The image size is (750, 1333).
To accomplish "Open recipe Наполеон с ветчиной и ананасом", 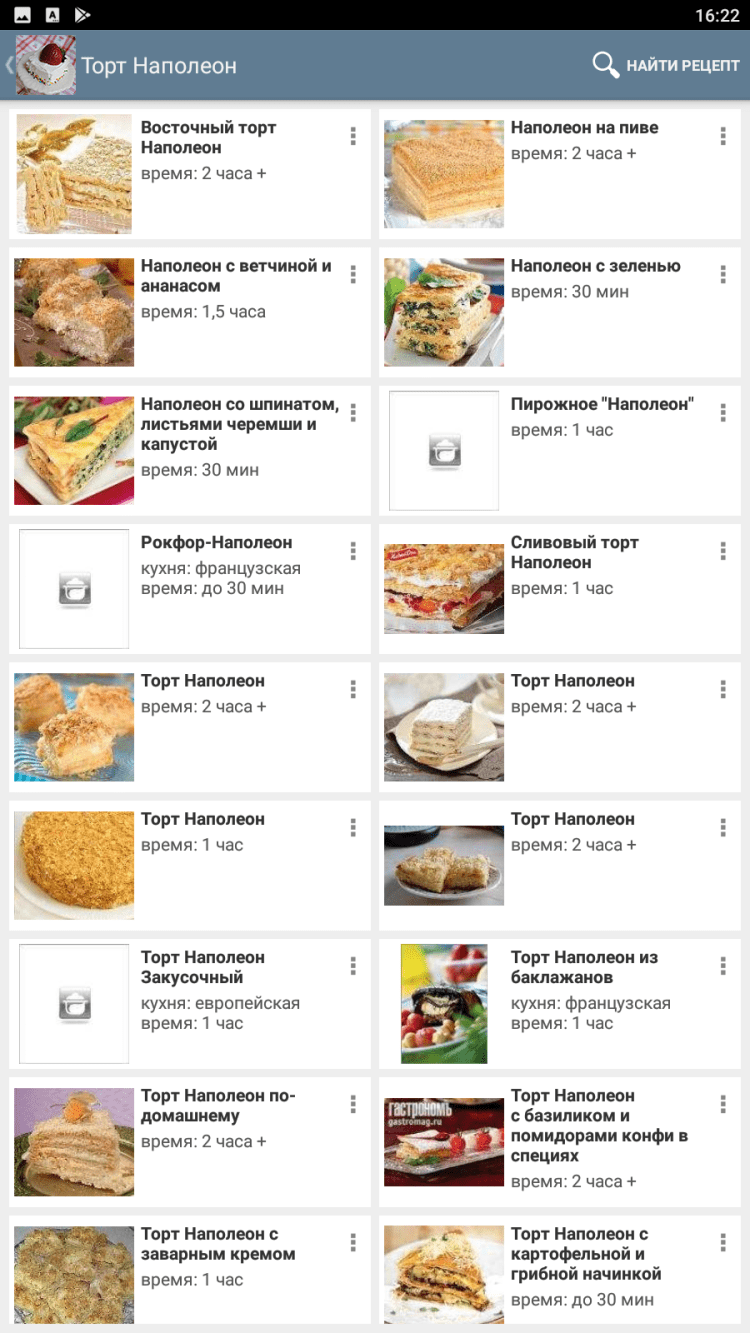I will (236, 276).
